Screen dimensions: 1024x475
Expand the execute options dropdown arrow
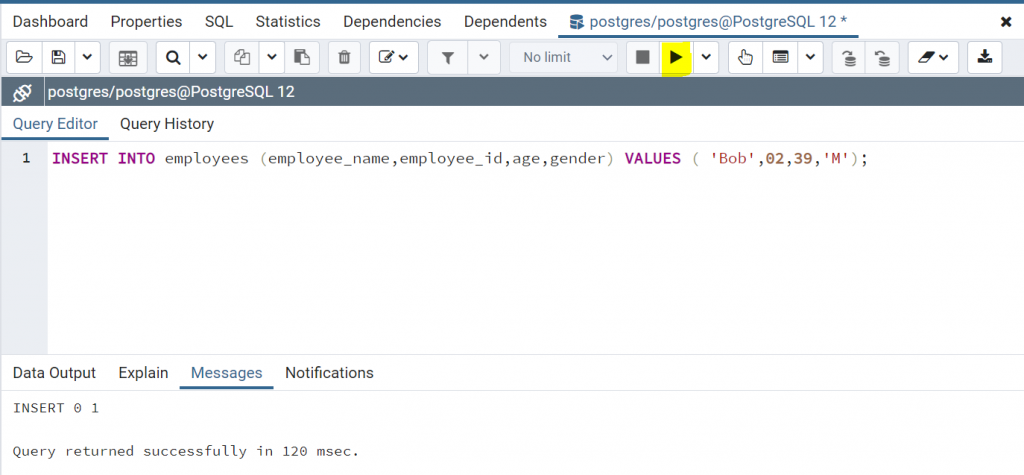pos(706,57)
